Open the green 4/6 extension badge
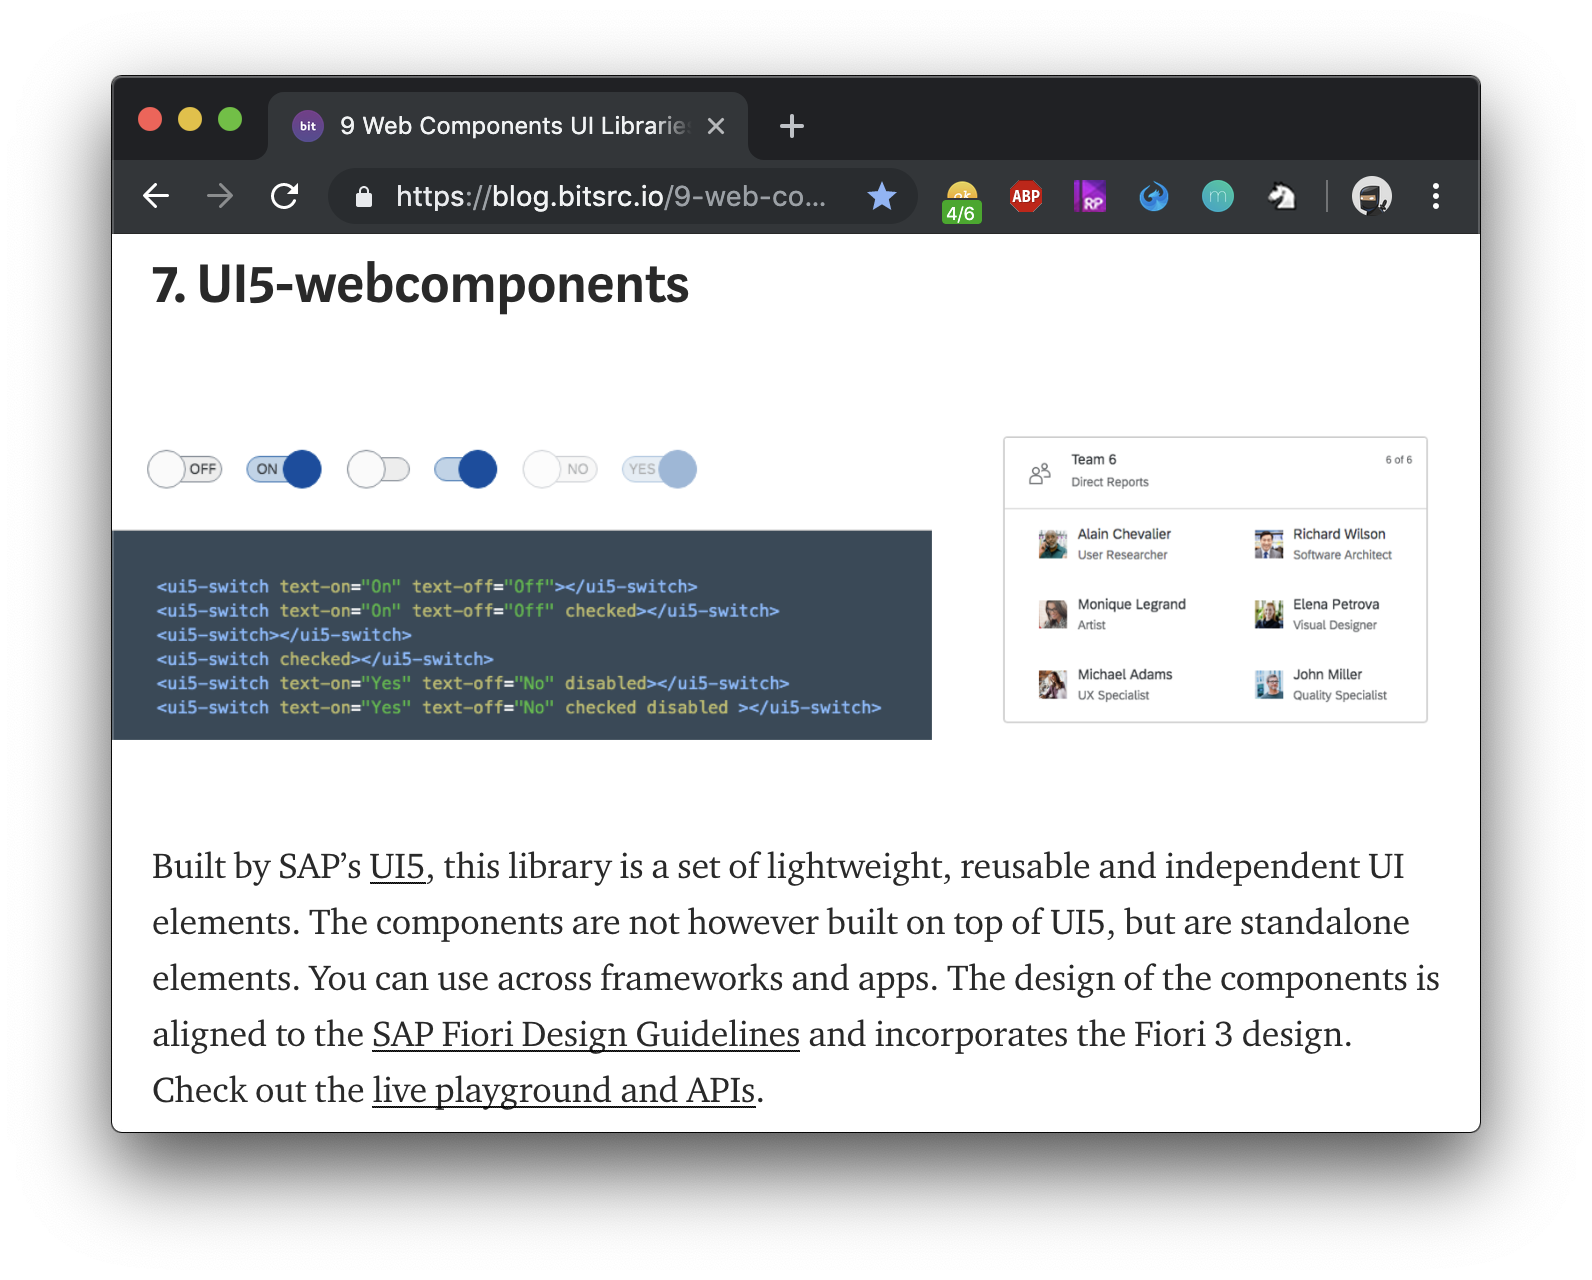 click(961, 201)
